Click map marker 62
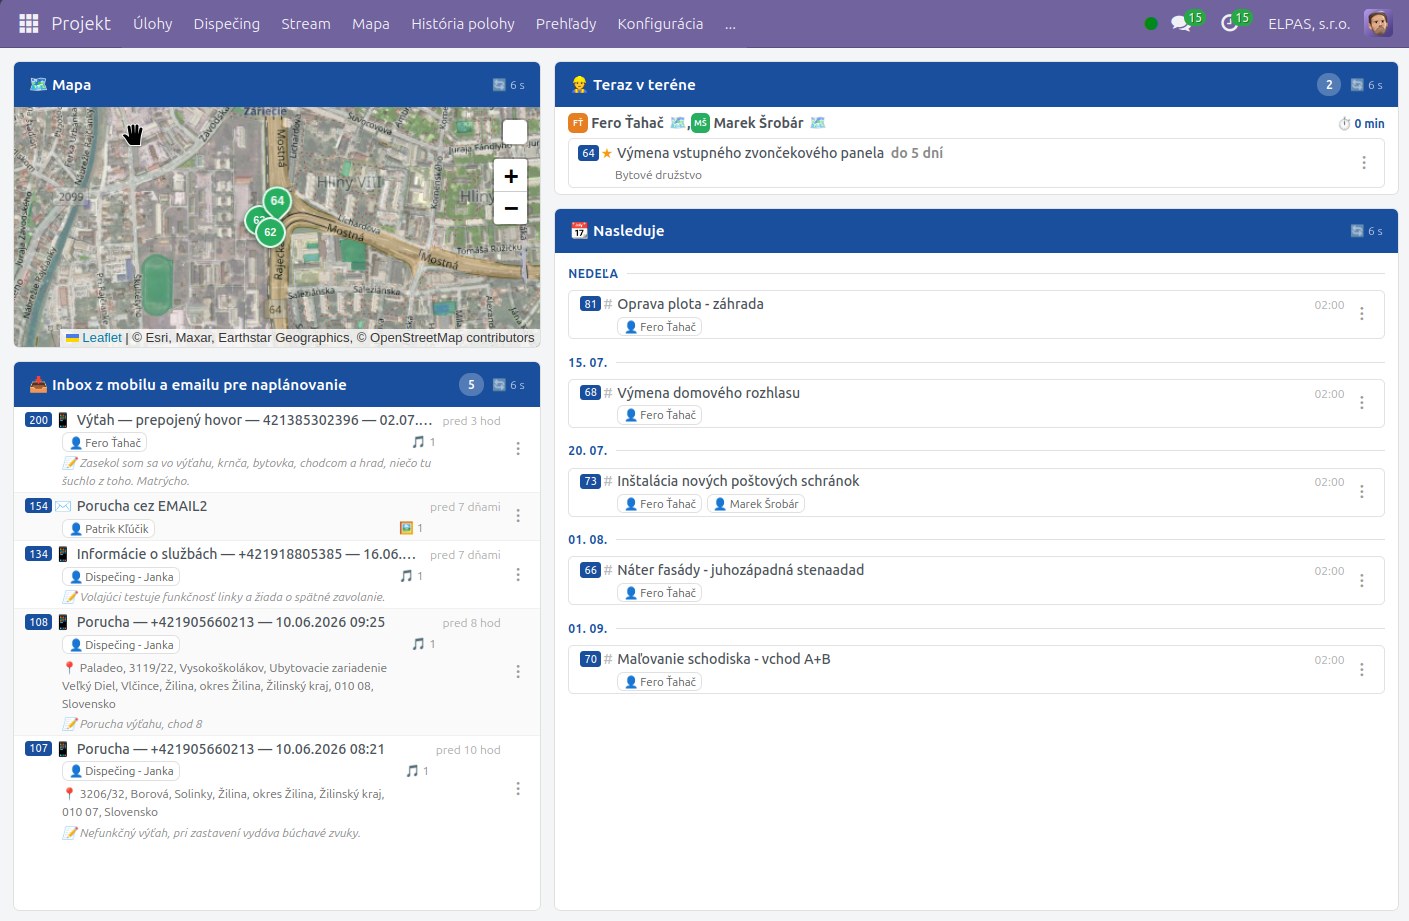 coord(270,232)
